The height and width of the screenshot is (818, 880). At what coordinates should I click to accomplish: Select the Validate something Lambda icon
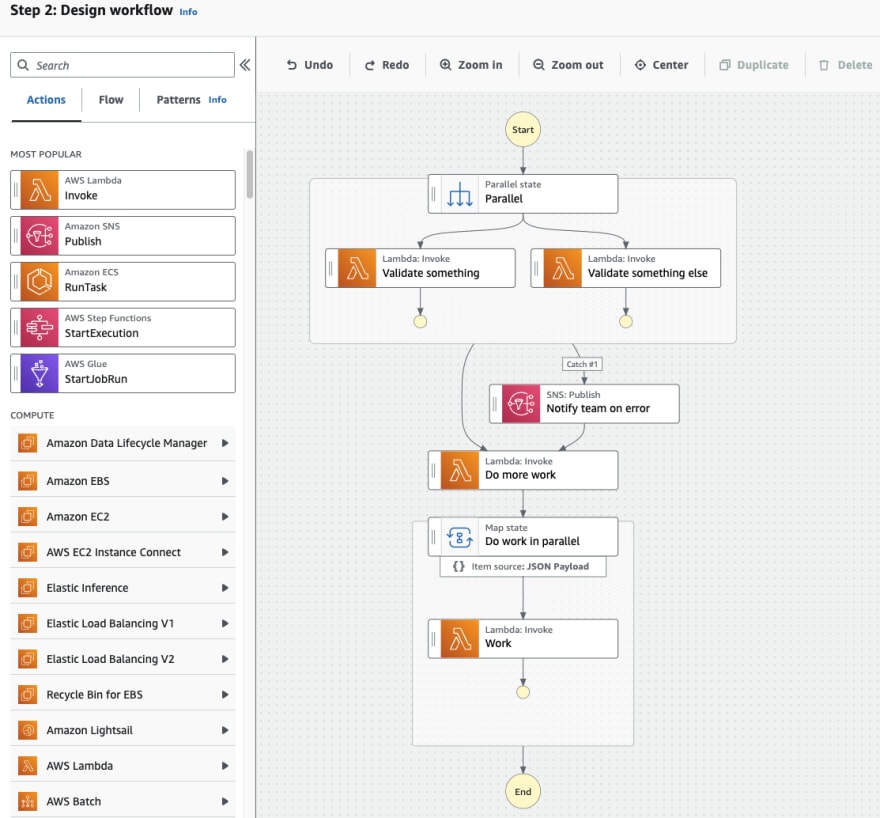click(358, 268)
